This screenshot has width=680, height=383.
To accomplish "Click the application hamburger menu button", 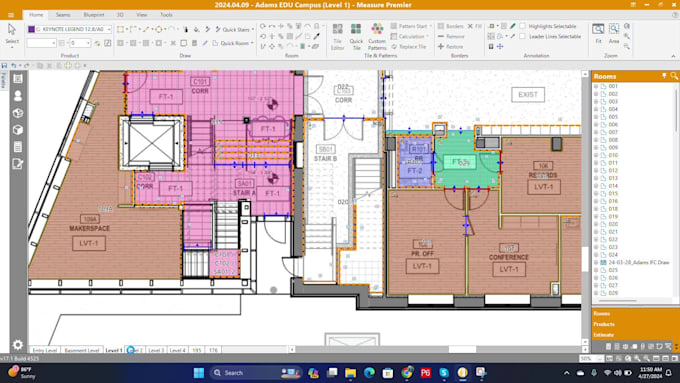I will click(x=11, y=15).
